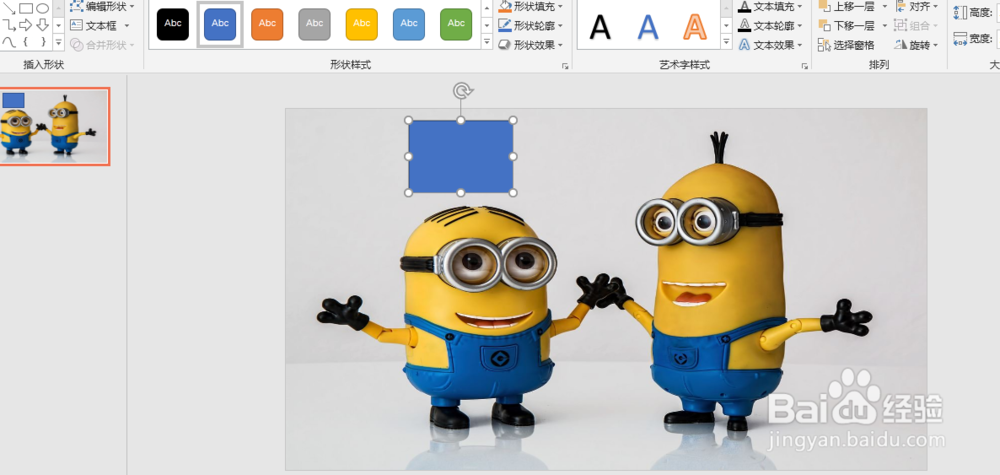Insert a right brace shape

[x=42, y=41]
